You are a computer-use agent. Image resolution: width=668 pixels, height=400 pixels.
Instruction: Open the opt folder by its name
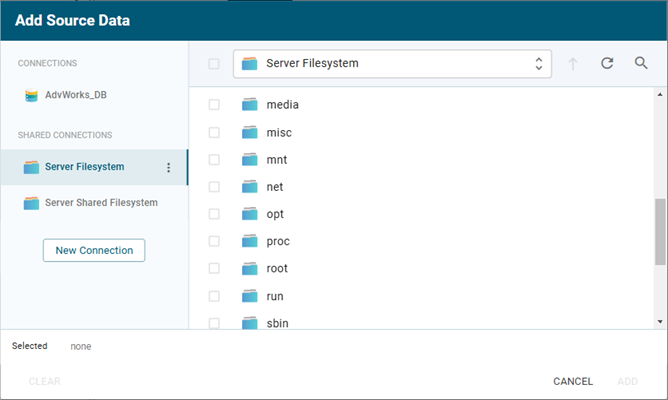tap(276, 214)
